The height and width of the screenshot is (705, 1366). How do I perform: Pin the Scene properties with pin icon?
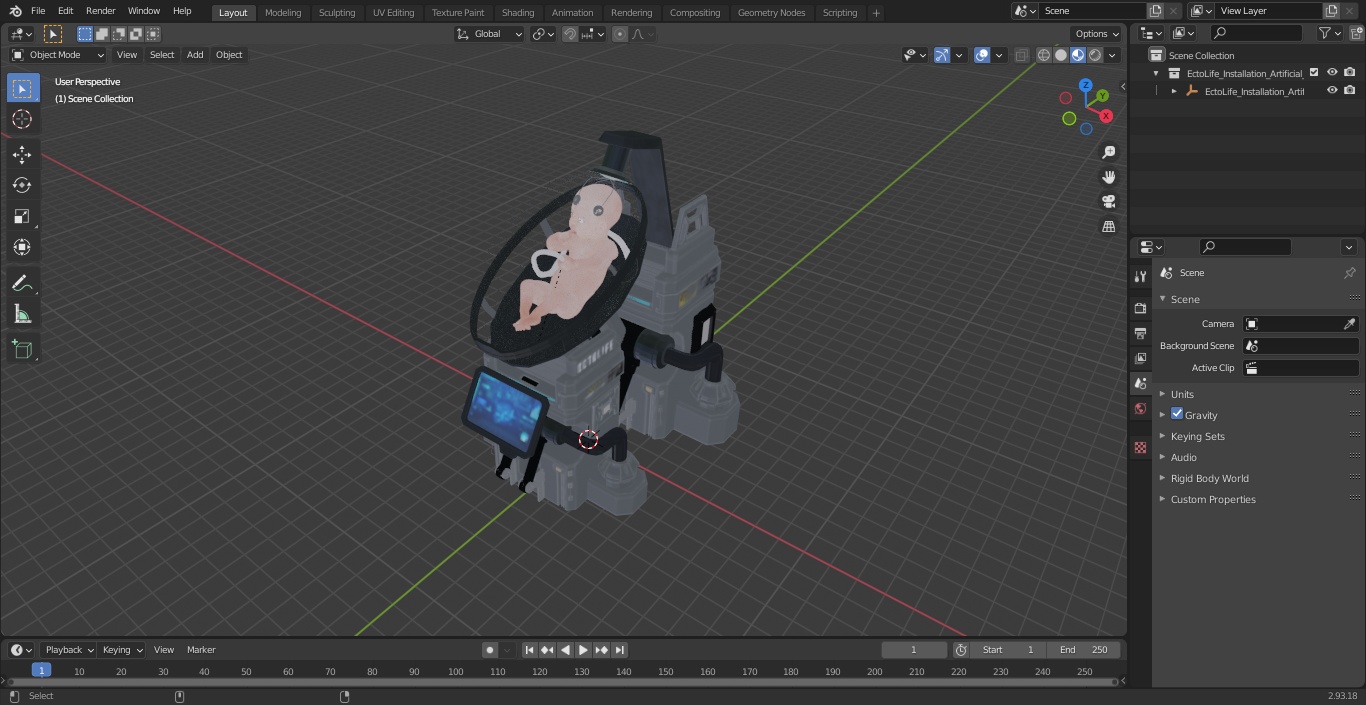pyautogui.click(x=1349, y=273)
